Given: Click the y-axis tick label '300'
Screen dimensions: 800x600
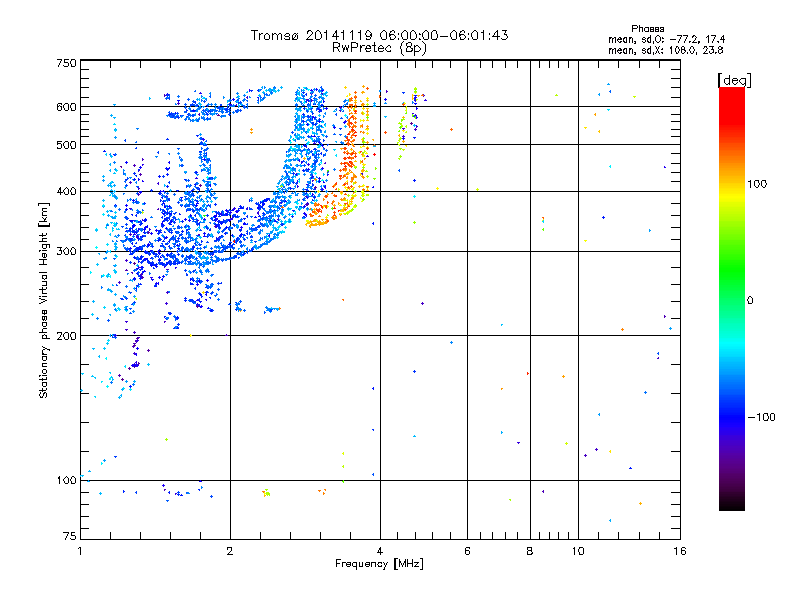Looking at the screenshot, I should 66,251.
